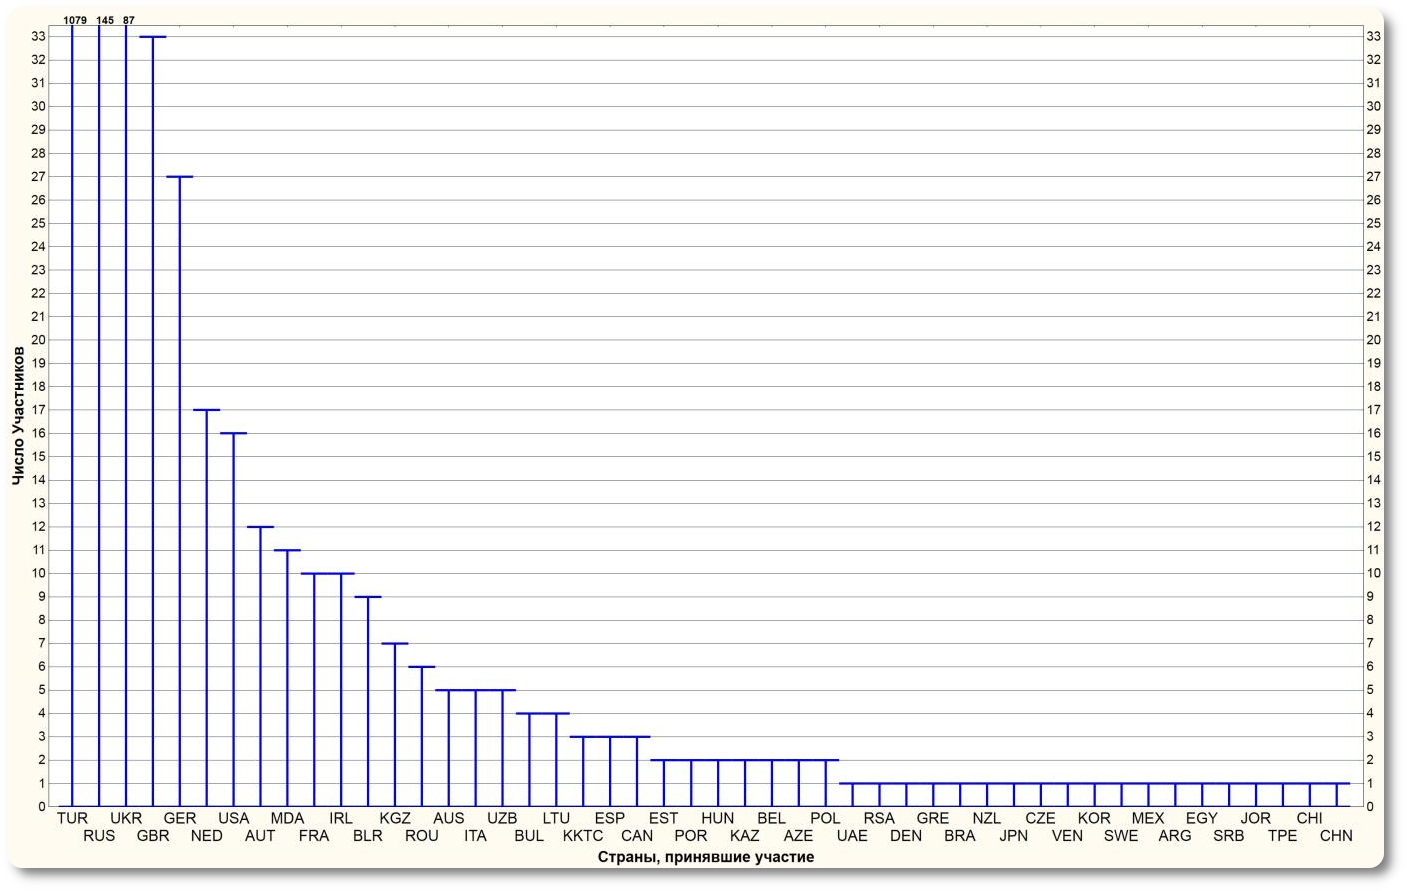
Task: Click left axis tick label 33
Action: coord(38,36)
